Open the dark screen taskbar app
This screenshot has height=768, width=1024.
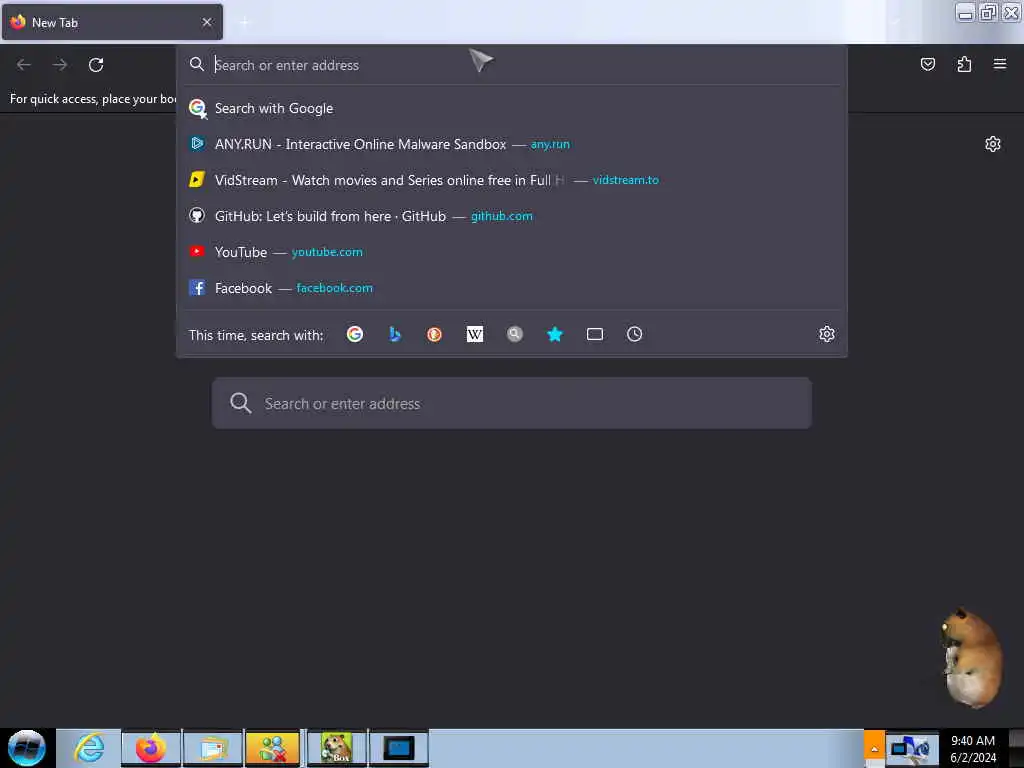(399, 748)
